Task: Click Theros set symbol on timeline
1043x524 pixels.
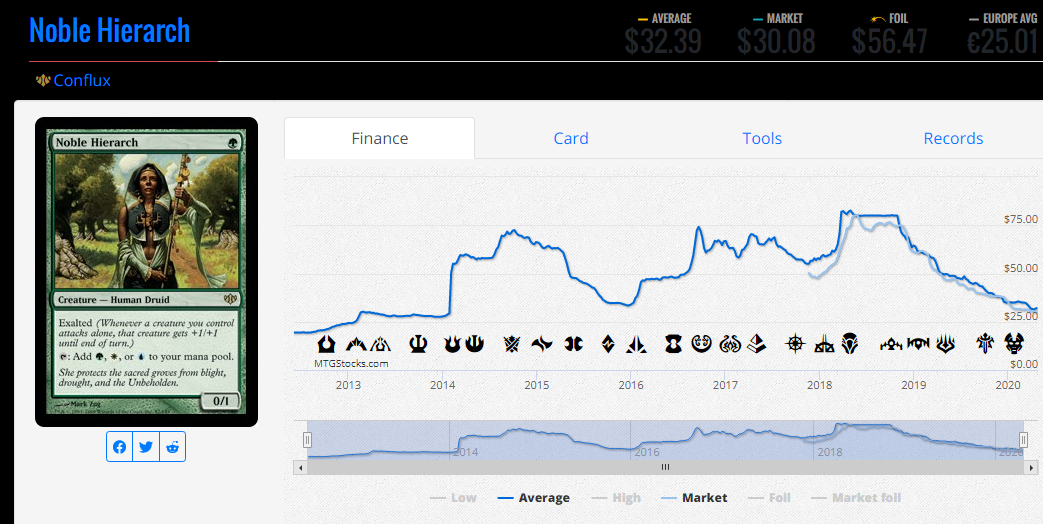Action: (418, 344)
